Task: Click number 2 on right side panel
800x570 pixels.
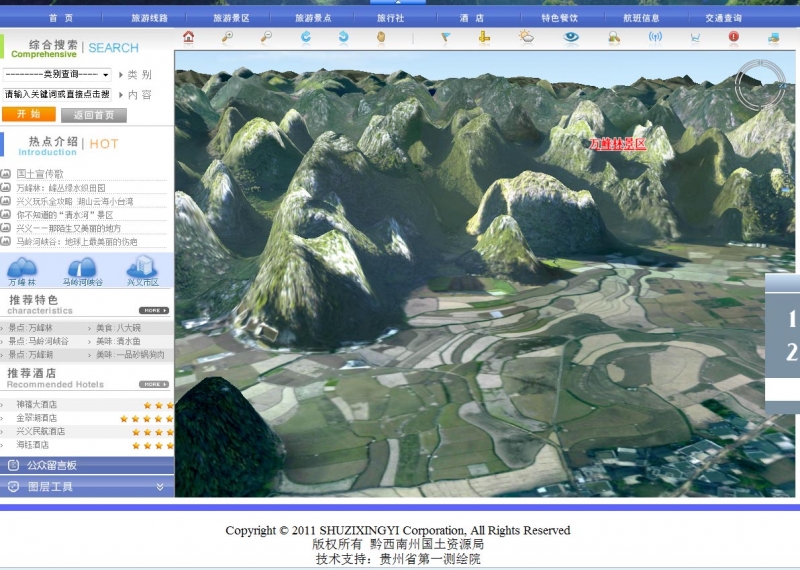Action: tap(792, 352)
